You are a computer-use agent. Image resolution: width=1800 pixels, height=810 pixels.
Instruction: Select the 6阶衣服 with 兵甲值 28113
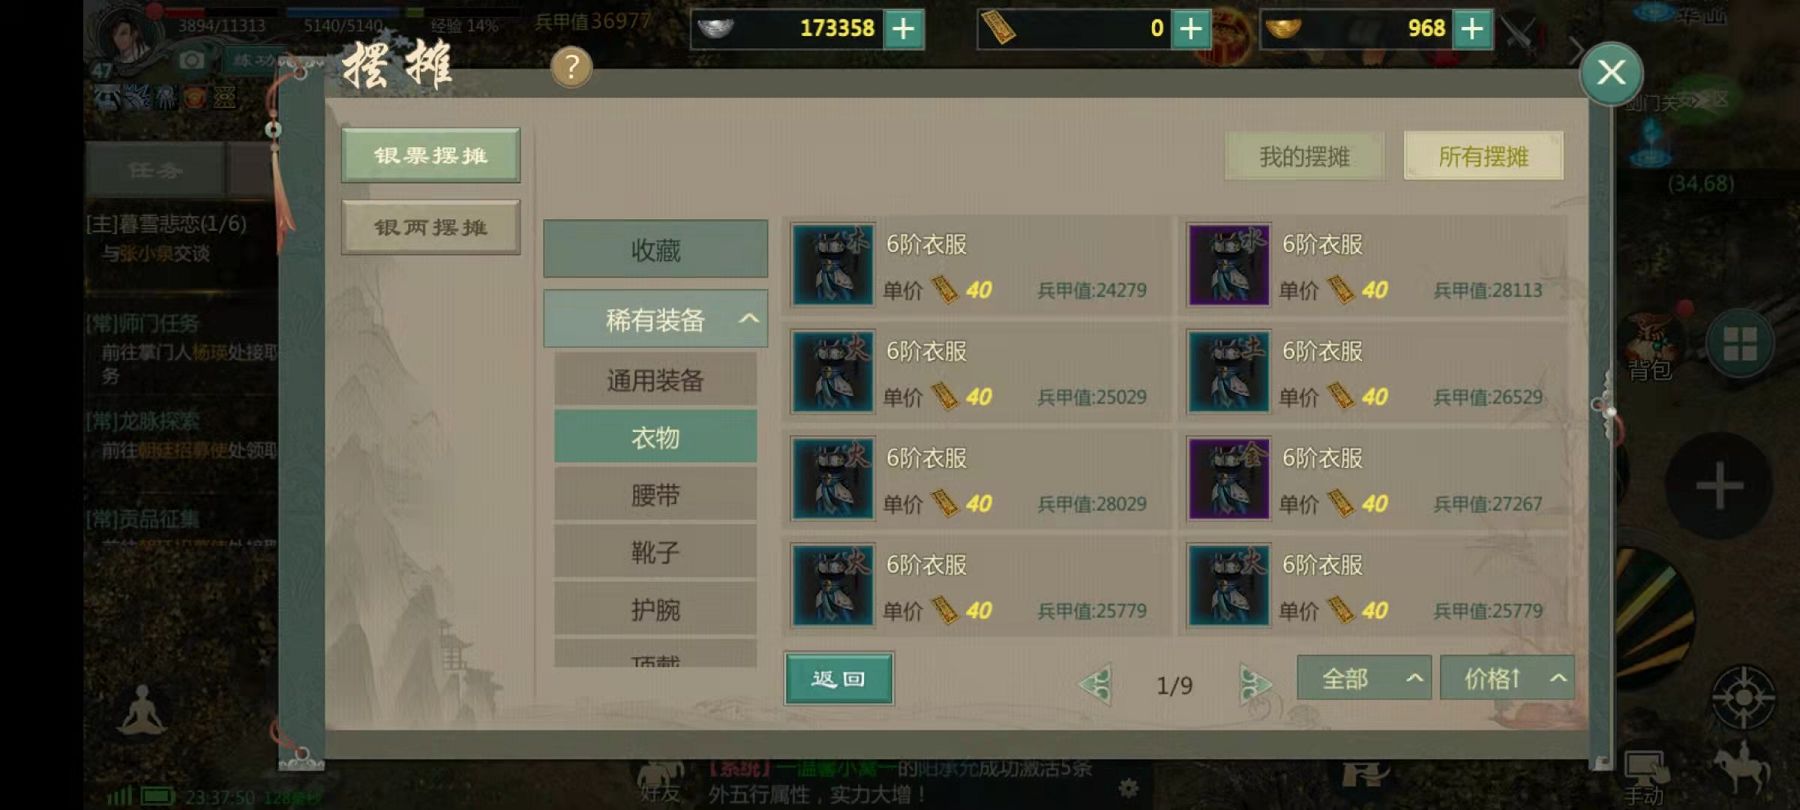1371,265
